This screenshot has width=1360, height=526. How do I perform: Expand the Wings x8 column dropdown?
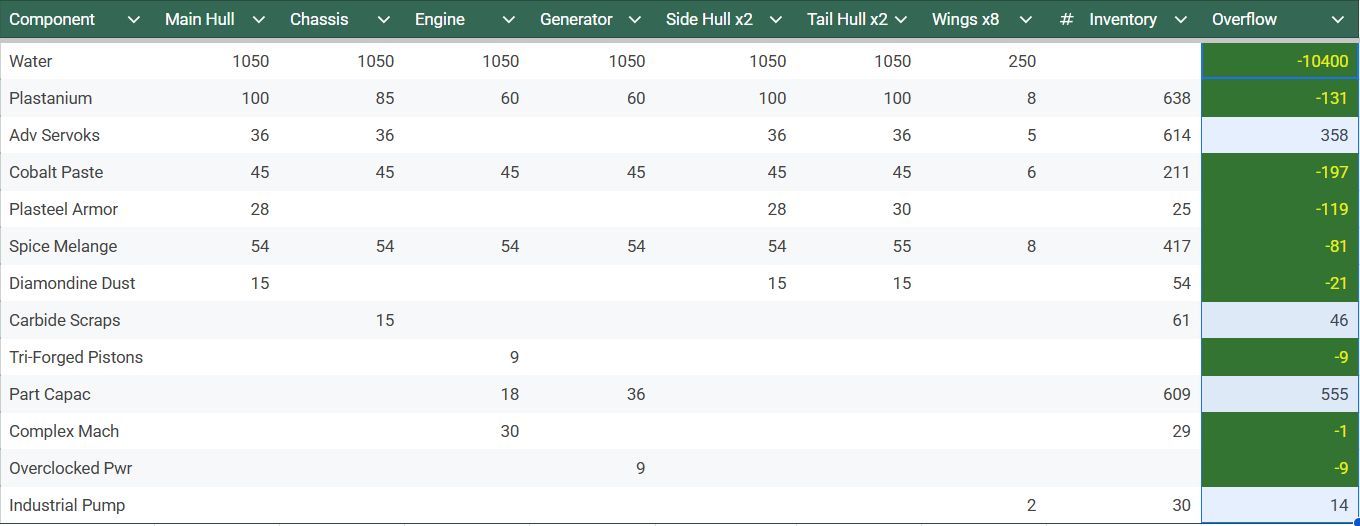[x=1025, y=20]
